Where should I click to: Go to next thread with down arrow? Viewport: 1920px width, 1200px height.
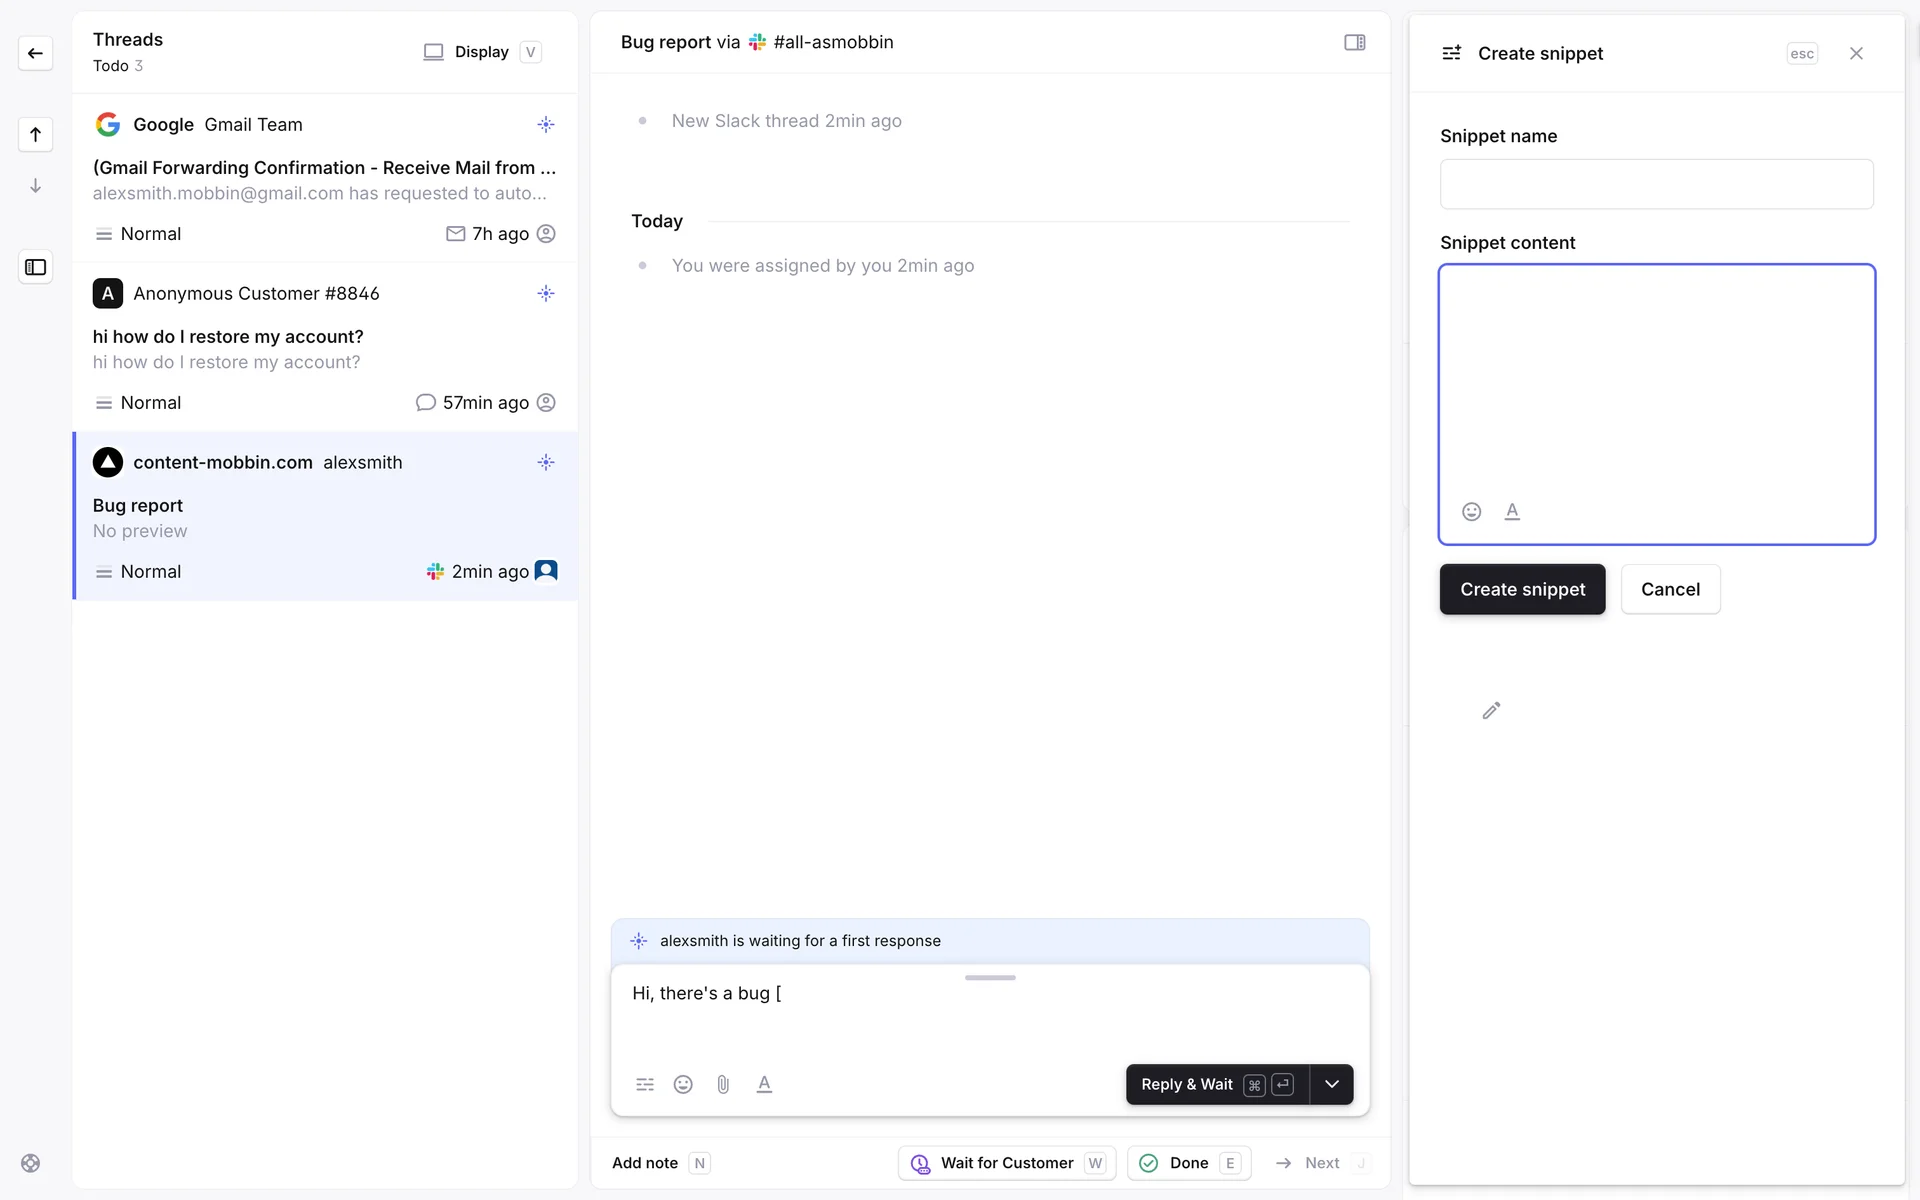(x=35, y=186)
